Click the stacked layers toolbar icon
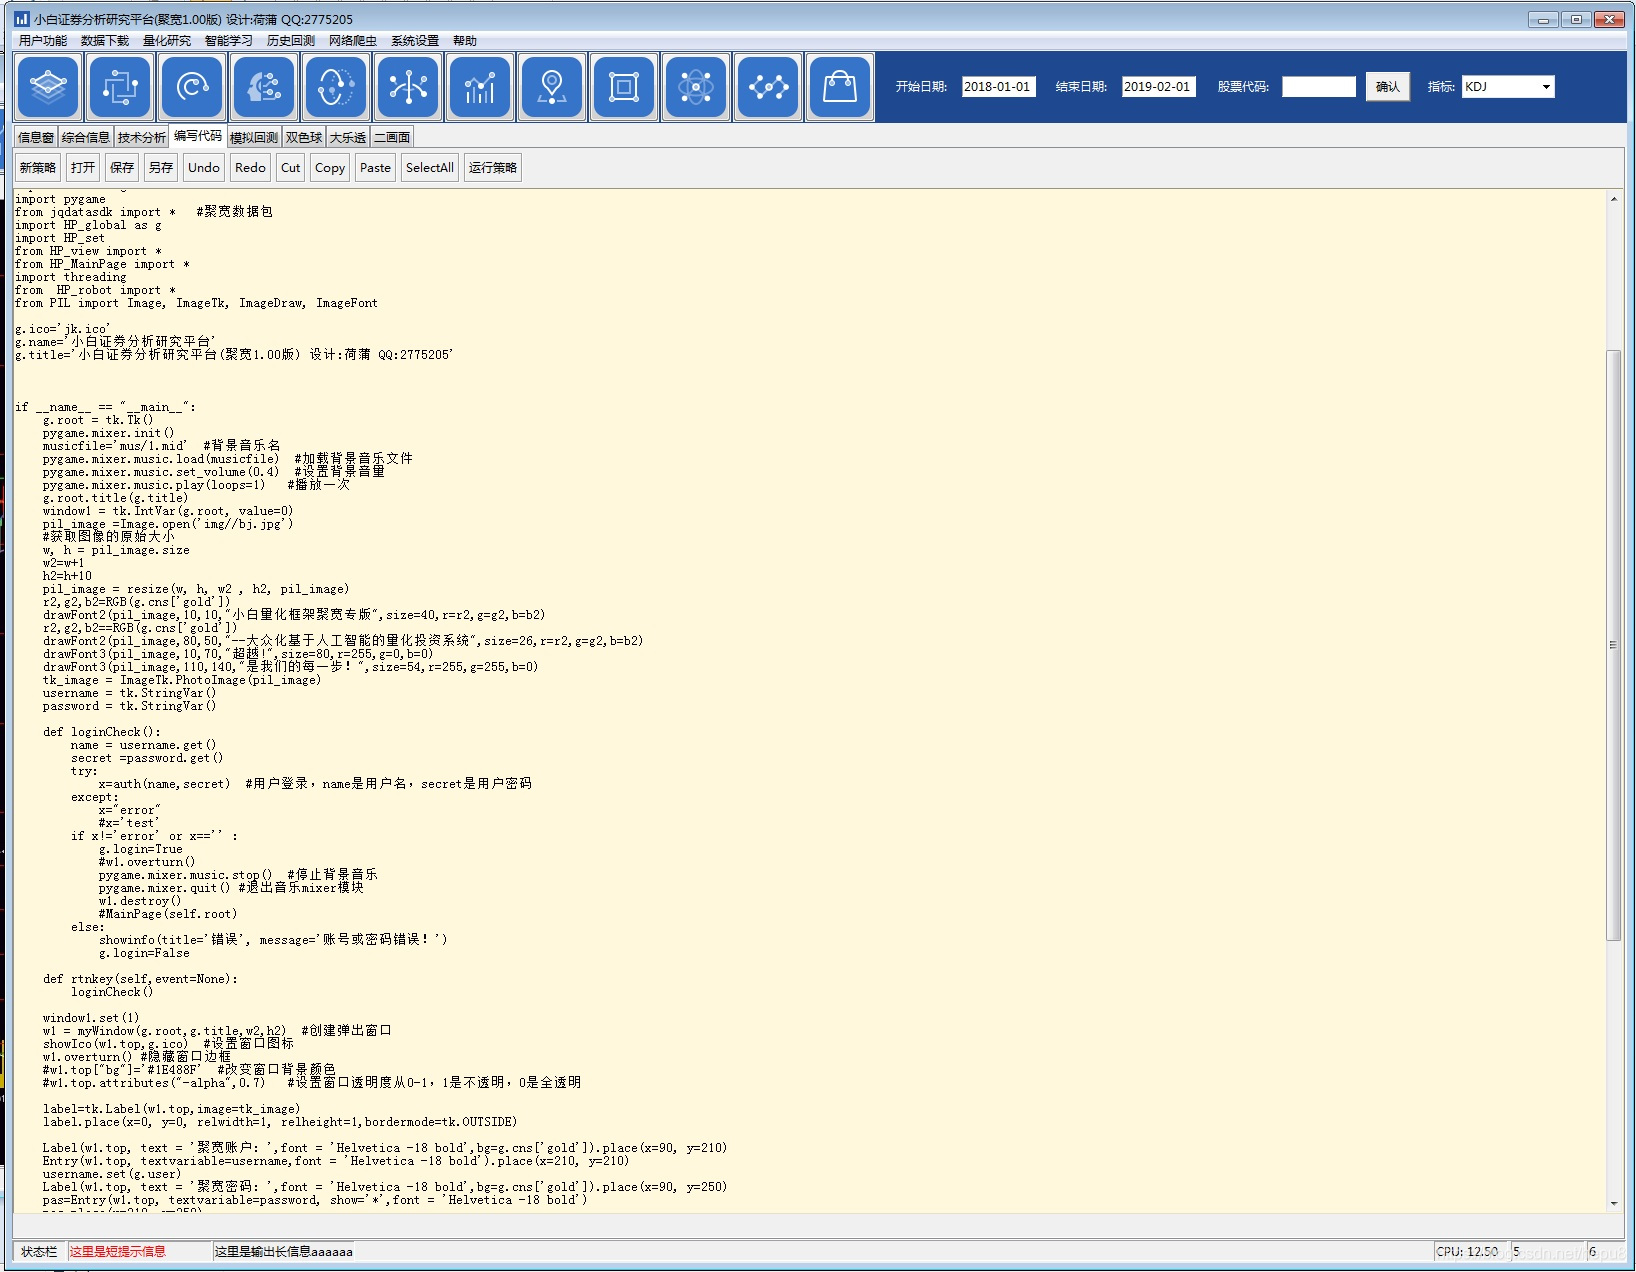The image size is (1636, 1272). (x=48, y=87)
